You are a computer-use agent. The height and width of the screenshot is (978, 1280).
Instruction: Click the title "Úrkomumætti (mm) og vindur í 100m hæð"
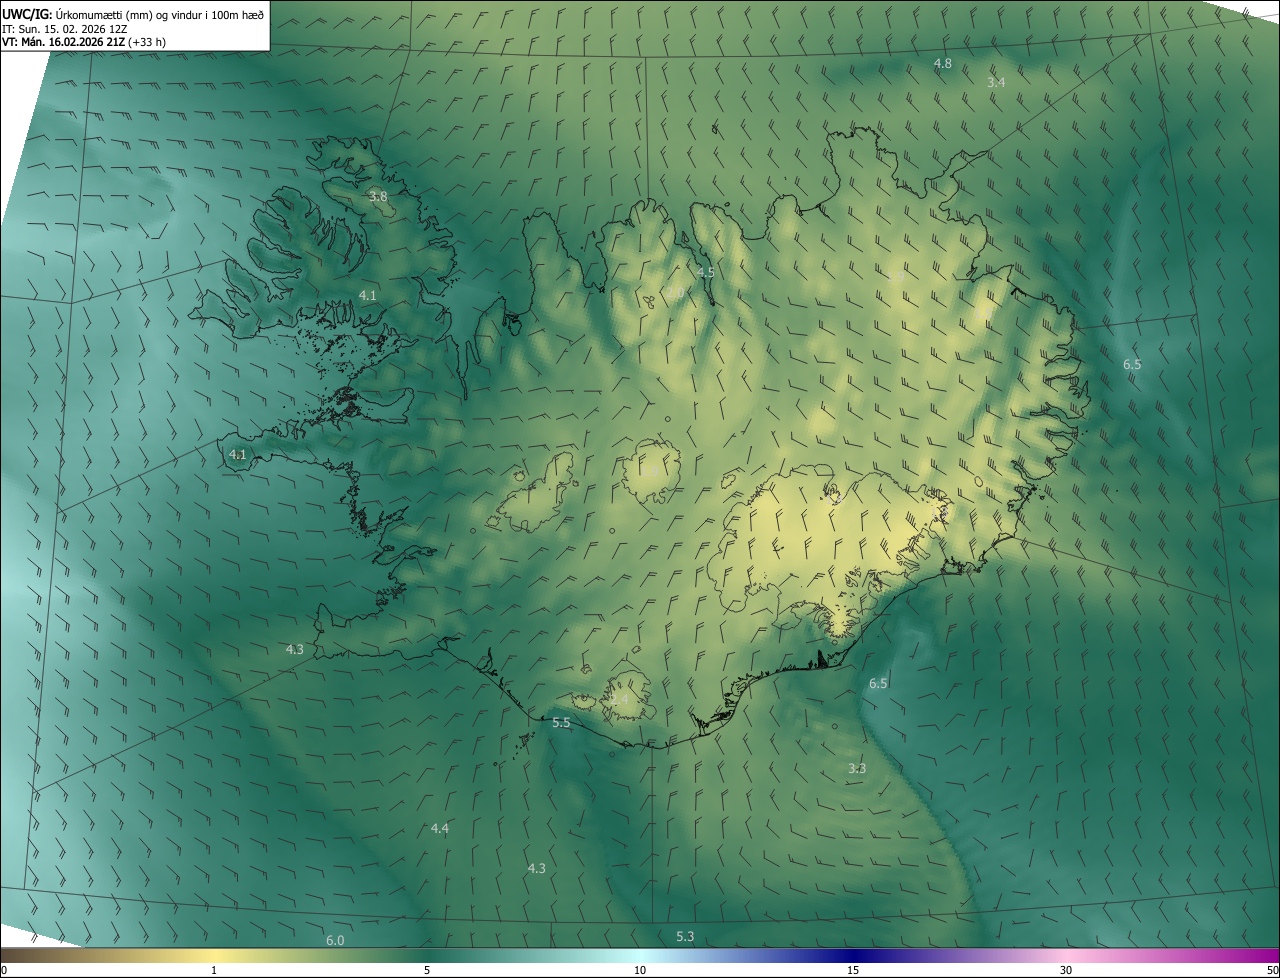(160, 14)
